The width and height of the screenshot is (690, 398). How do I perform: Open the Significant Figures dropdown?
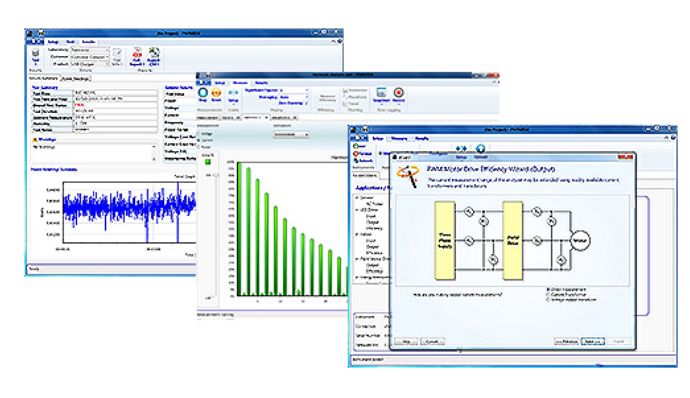[x=294, y=90]
